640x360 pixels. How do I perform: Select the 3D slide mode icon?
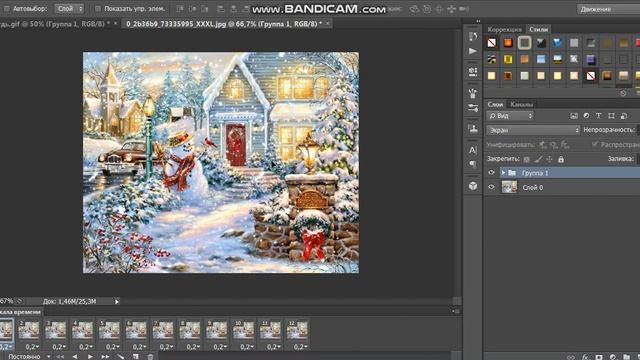pos(451,9)
